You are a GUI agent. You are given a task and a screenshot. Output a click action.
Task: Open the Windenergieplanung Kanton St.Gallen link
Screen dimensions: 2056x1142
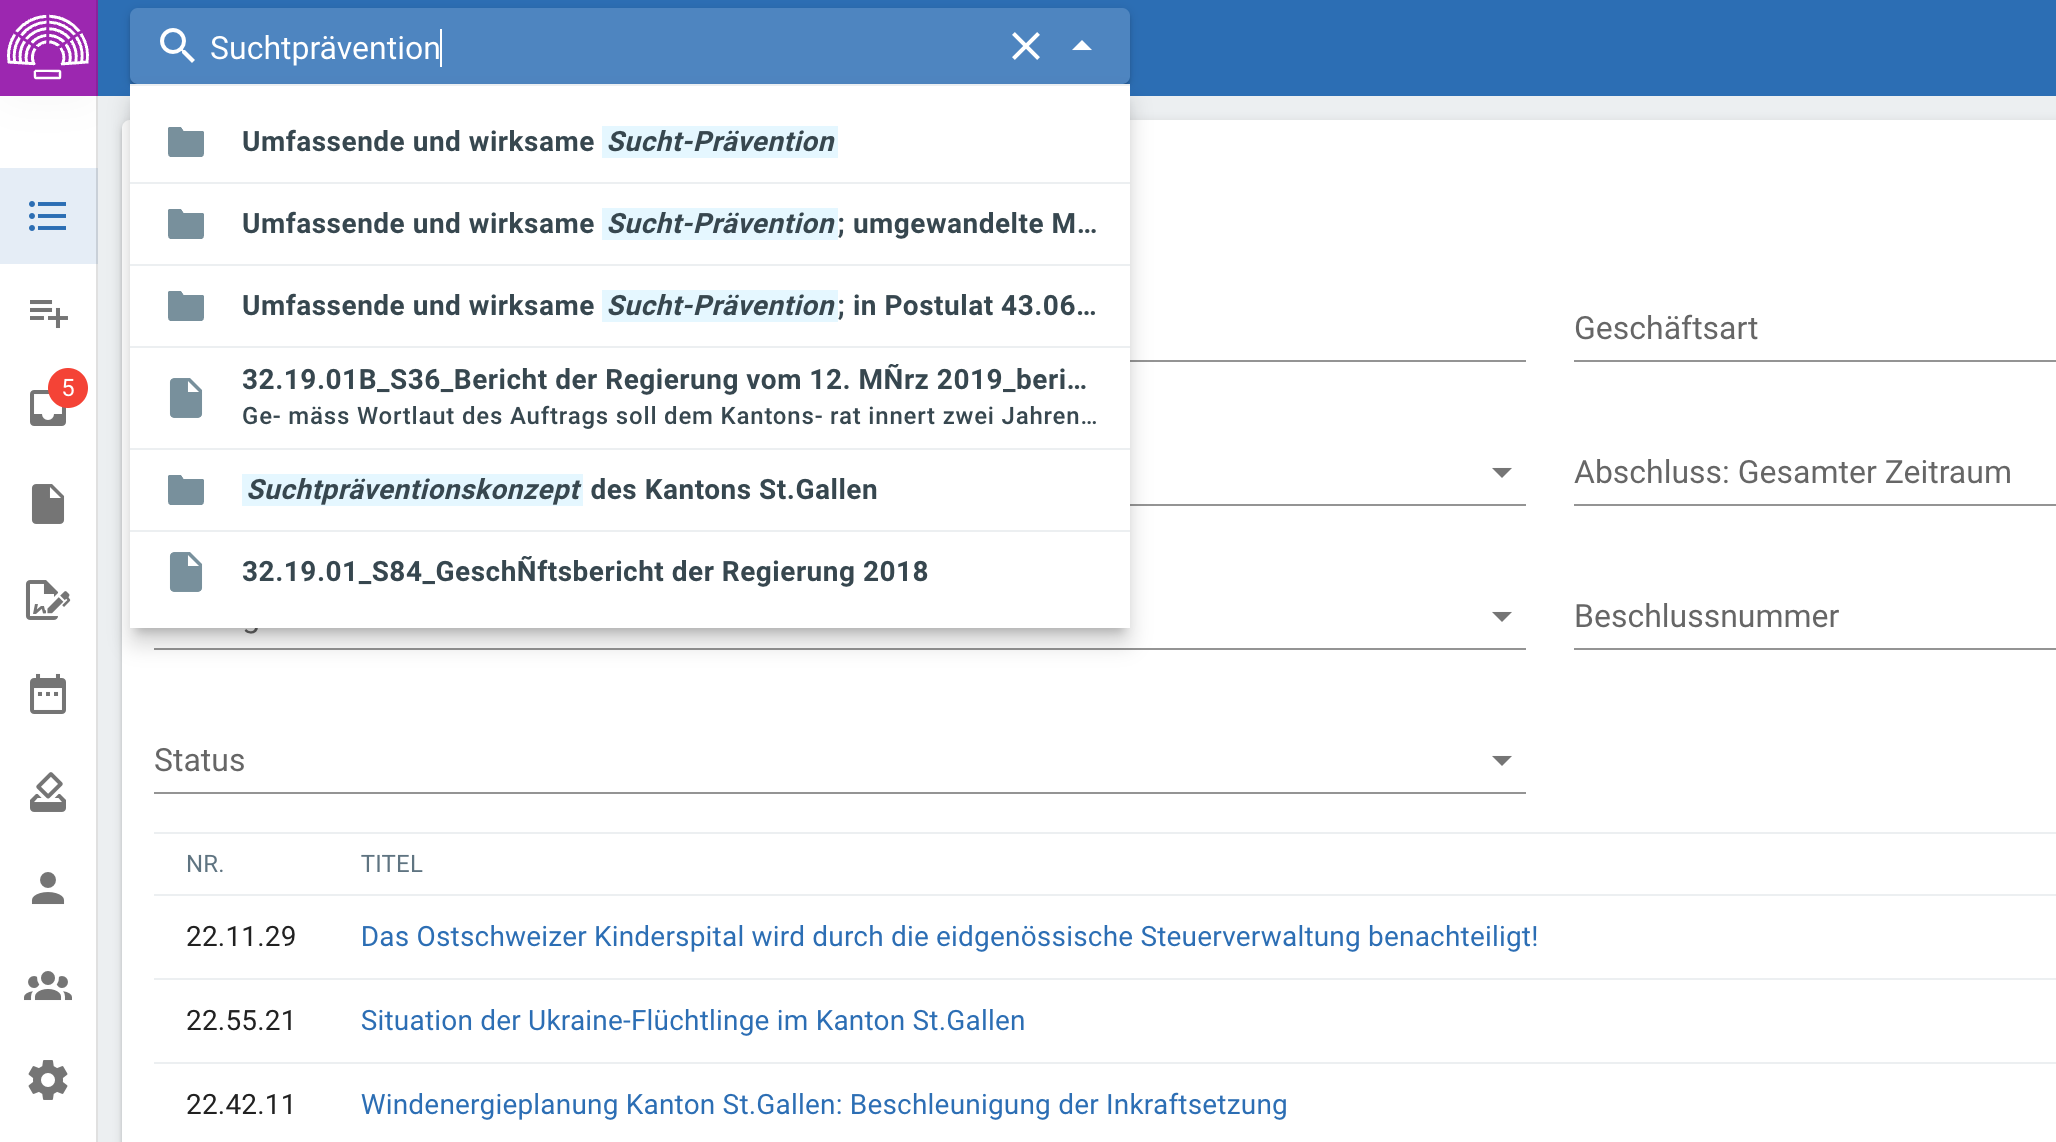[823, 1105]
